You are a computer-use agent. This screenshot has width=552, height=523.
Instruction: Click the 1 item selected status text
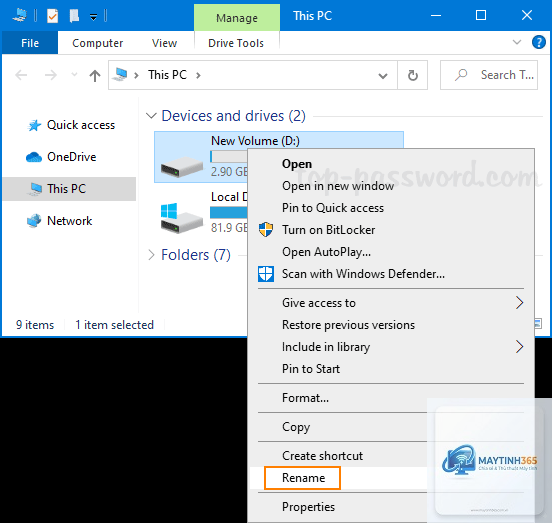(114, 325)
